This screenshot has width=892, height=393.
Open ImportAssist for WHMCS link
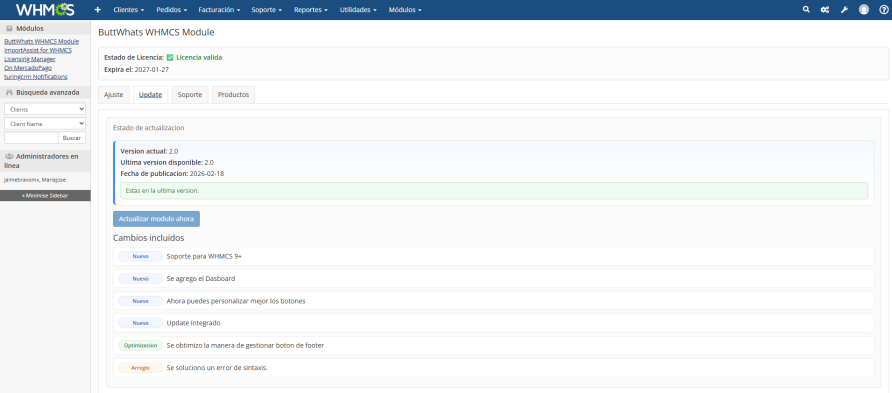(x=38, y=50)
